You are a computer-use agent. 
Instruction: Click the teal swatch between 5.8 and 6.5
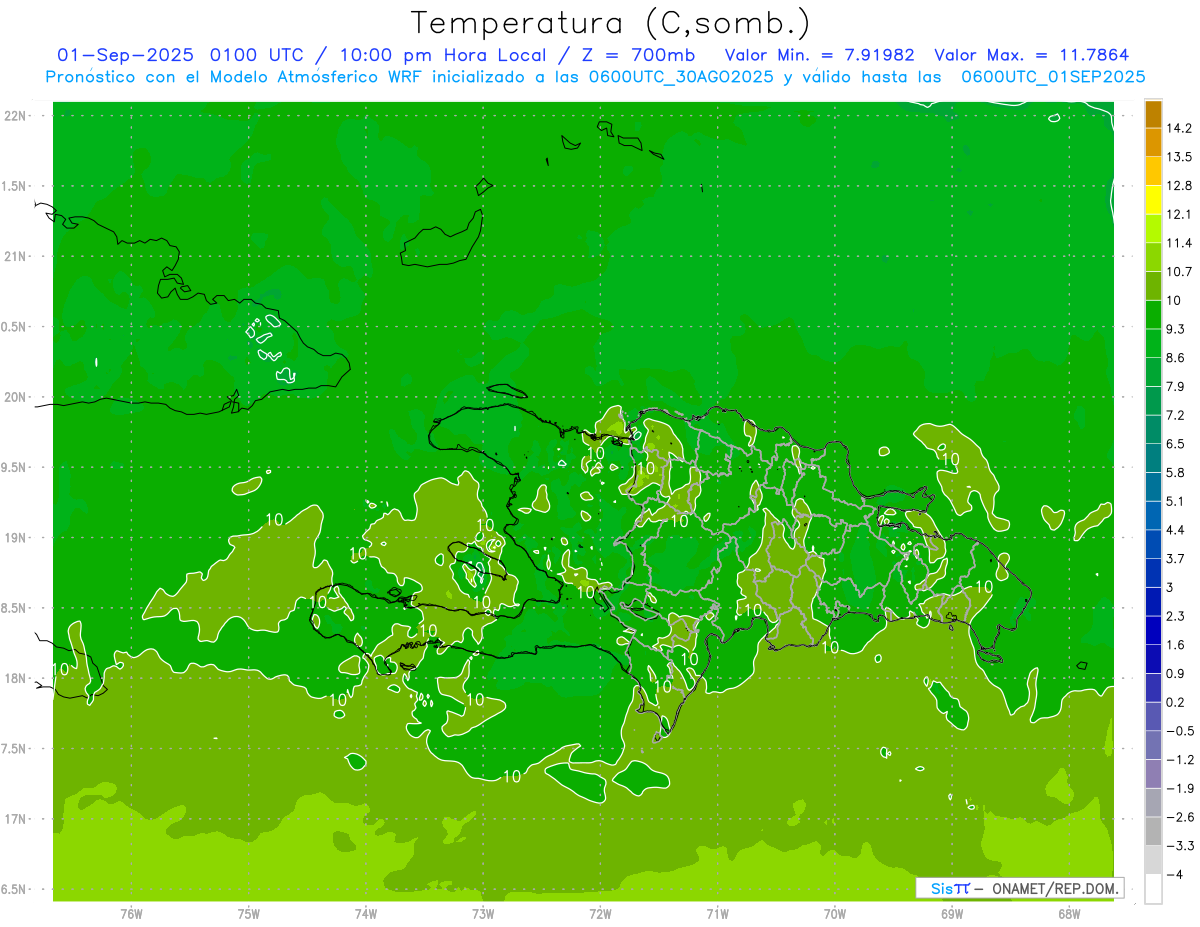1153,458
